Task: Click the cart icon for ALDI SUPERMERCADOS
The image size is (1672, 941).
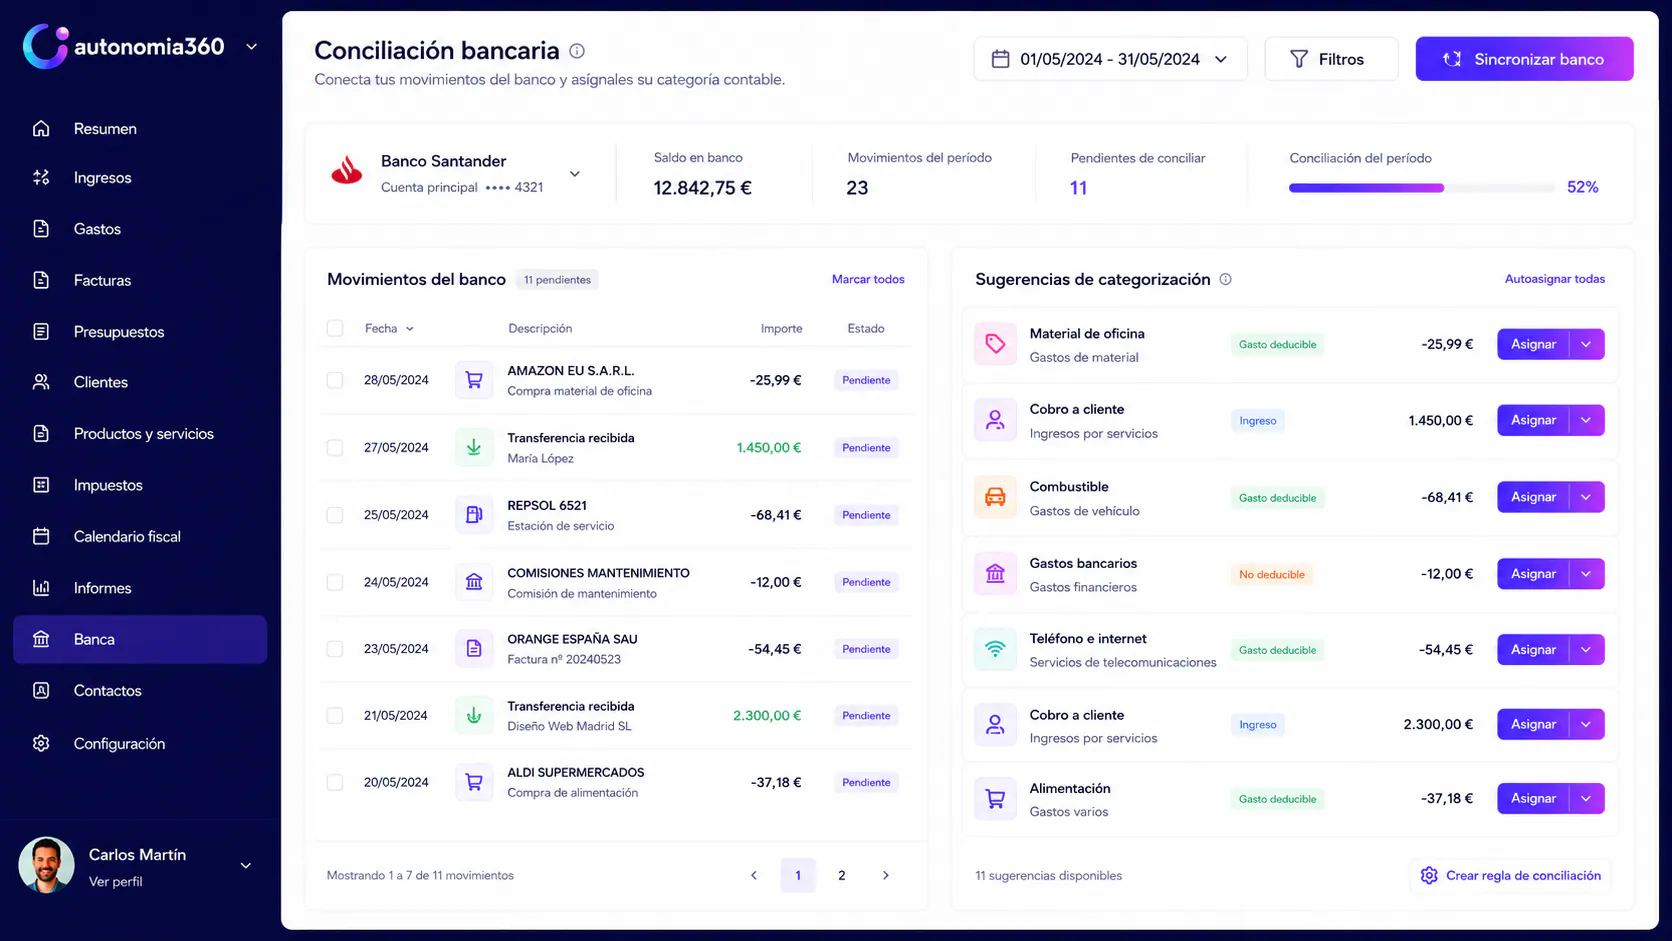Action: 474,782
